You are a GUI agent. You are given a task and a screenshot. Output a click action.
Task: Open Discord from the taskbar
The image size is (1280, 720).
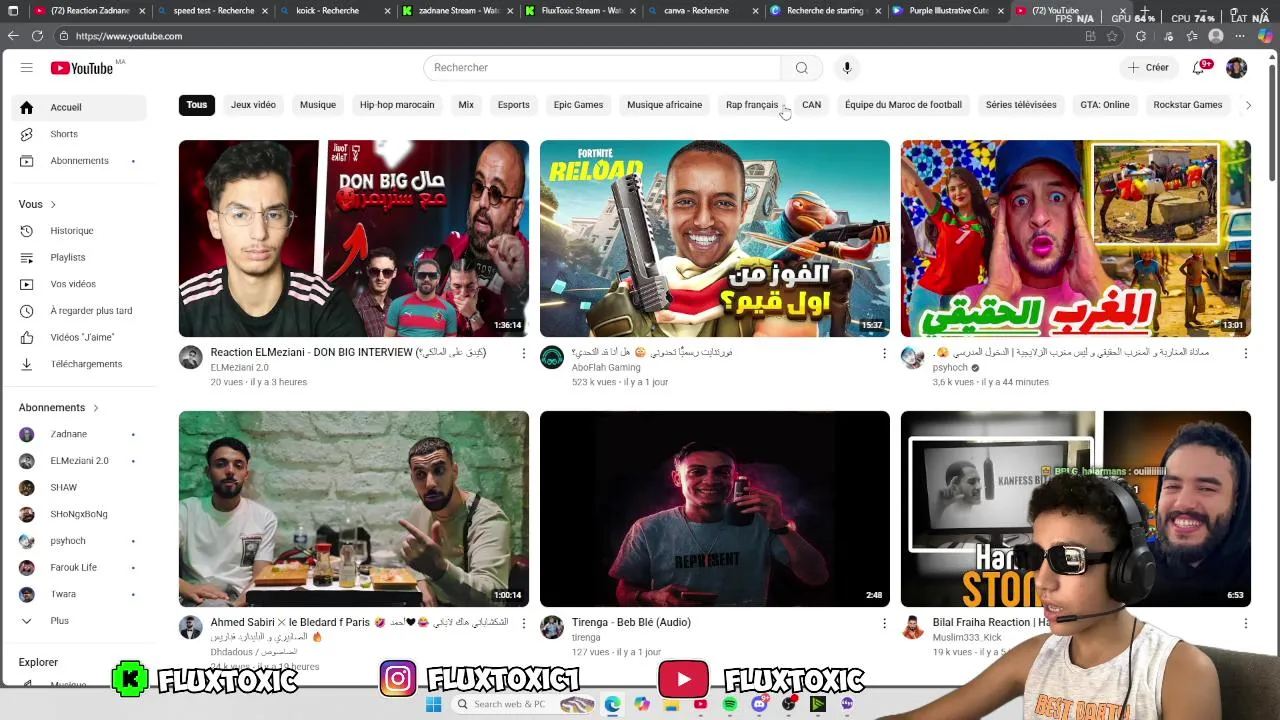pos(759,704)
